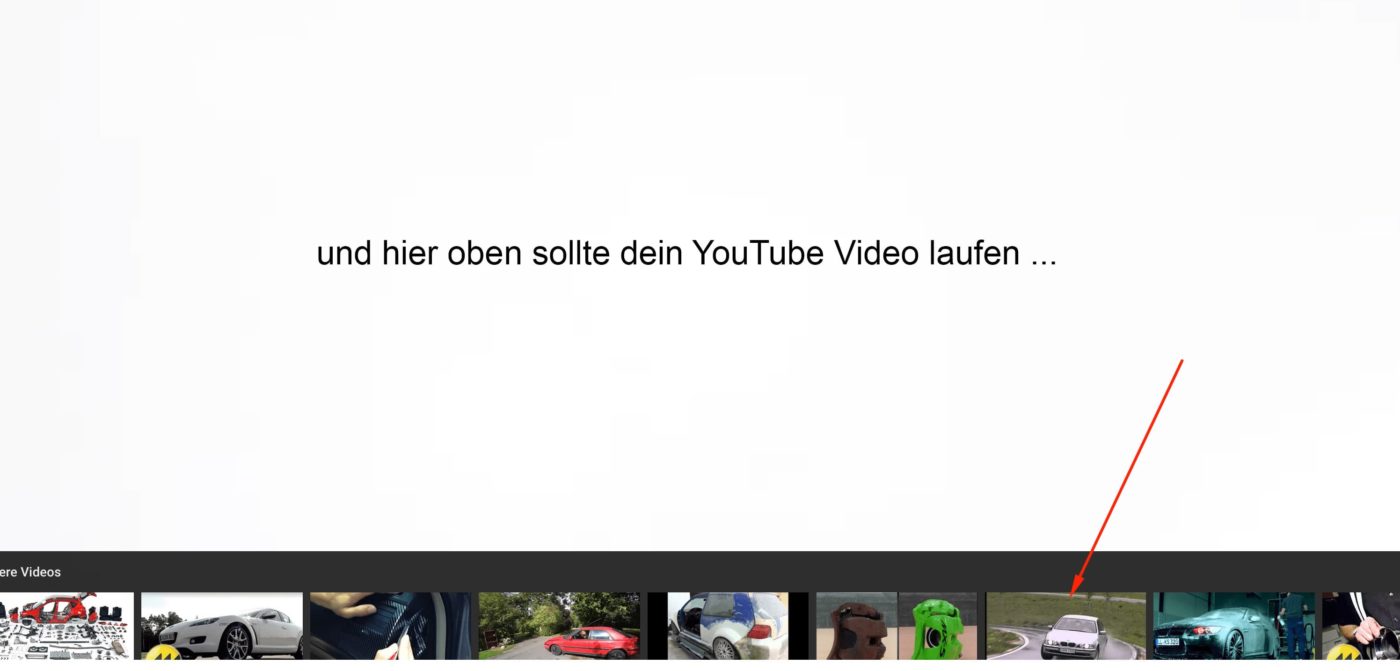Click the trees behind the red coupe
Viewport: 1400px width, 671px height.
click(x=560, y=608)
